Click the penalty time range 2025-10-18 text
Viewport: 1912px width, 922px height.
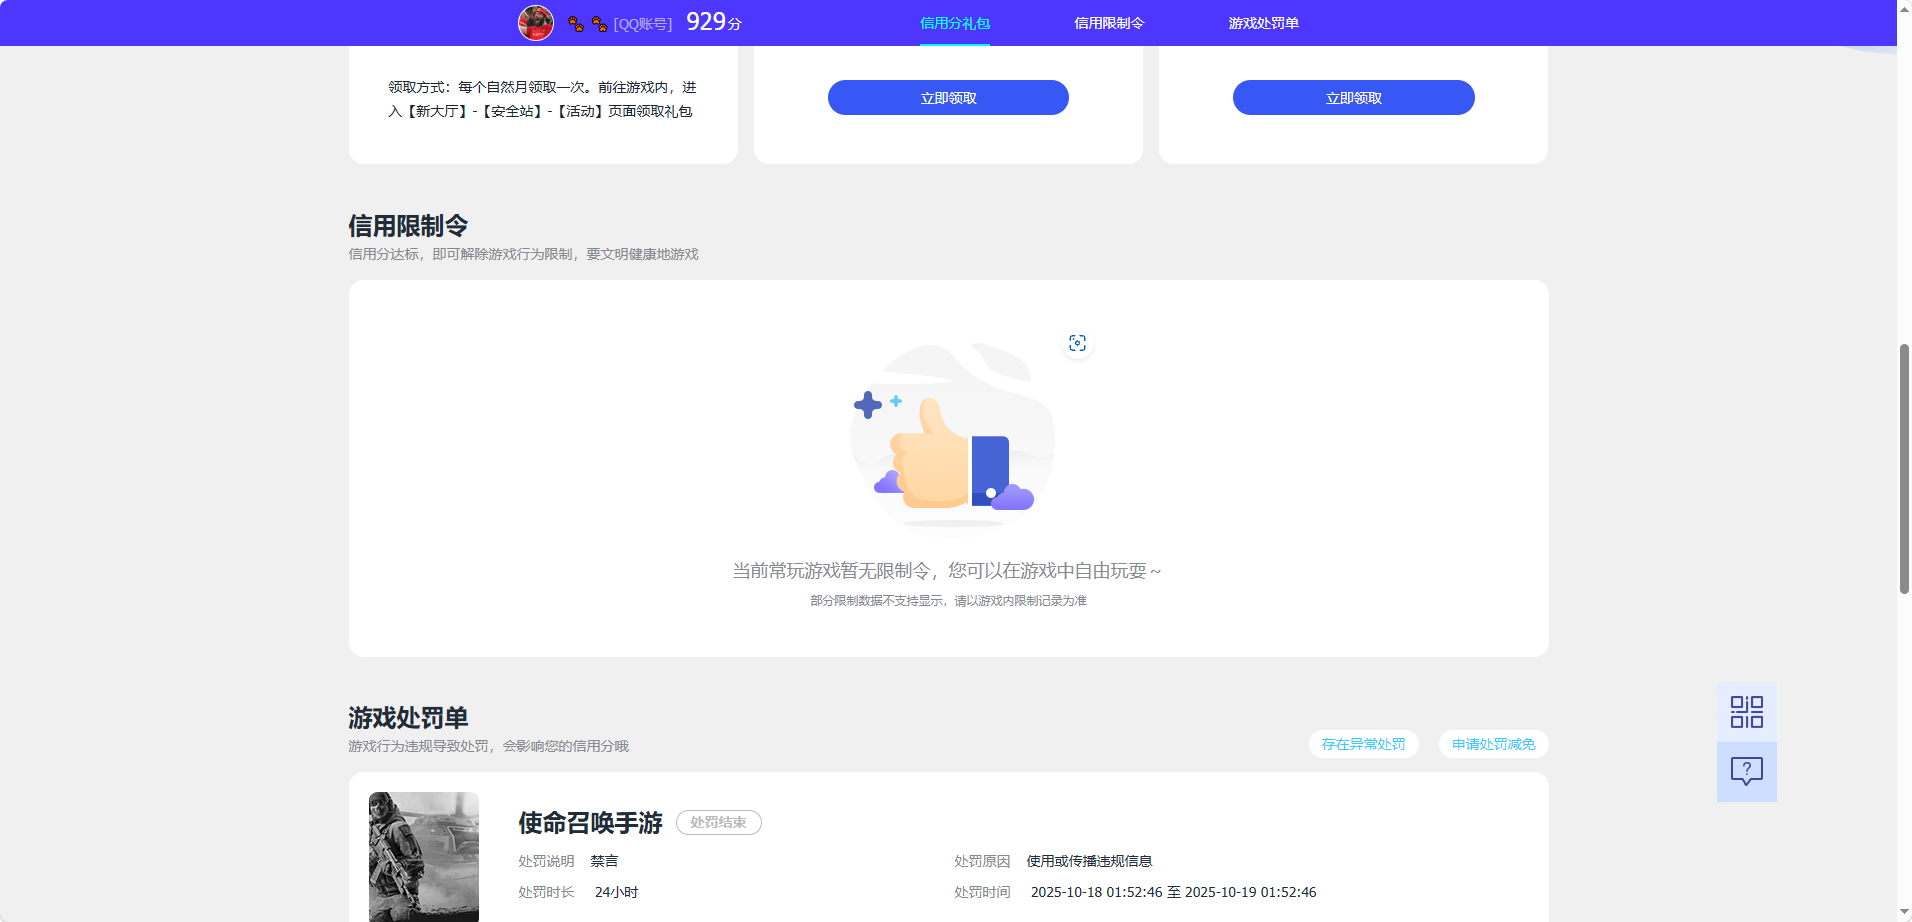(1173, 892)
